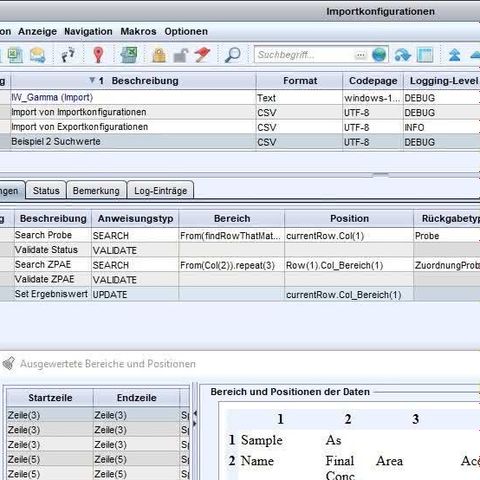The image size is (480, 480).
Task: Select the Beispiel 2 Suchwerte row
Action: pyautogui.click(x=240, y=142)
